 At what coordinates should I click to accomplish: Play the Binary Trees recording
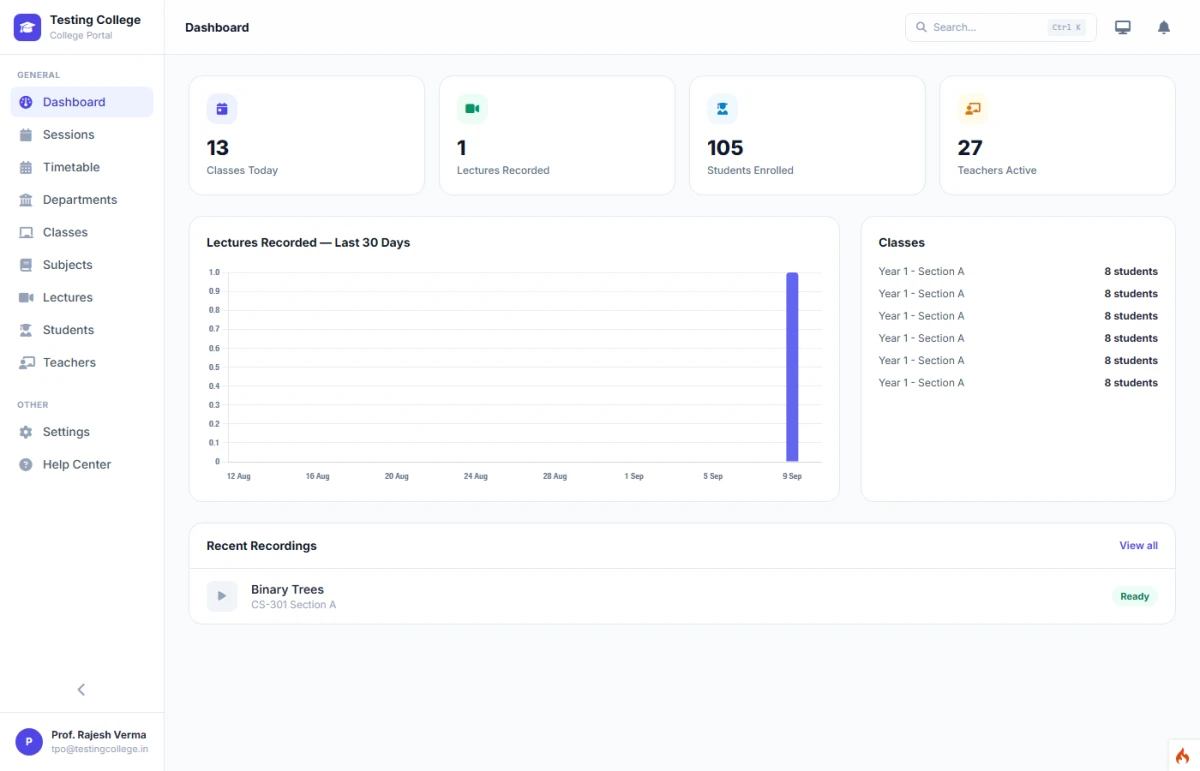click(x=222, y=596)
